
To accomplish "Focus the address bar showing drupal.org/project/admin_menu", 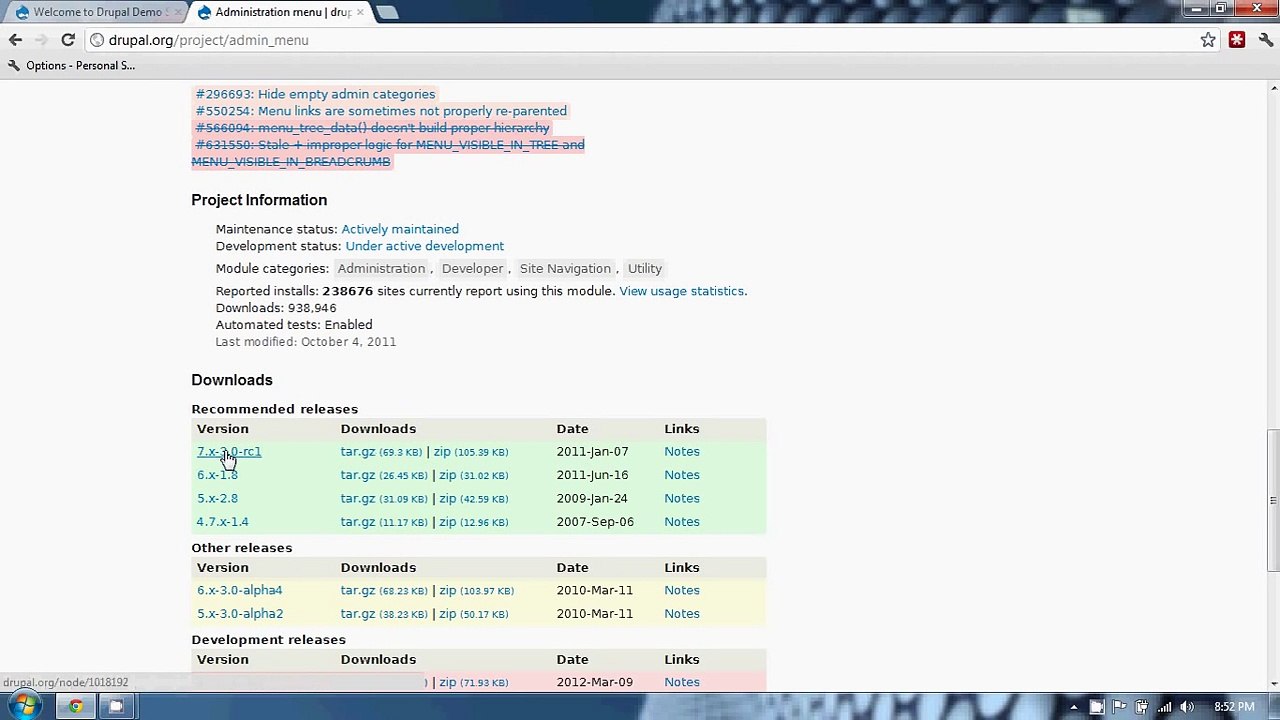I will tap(640, 40).
